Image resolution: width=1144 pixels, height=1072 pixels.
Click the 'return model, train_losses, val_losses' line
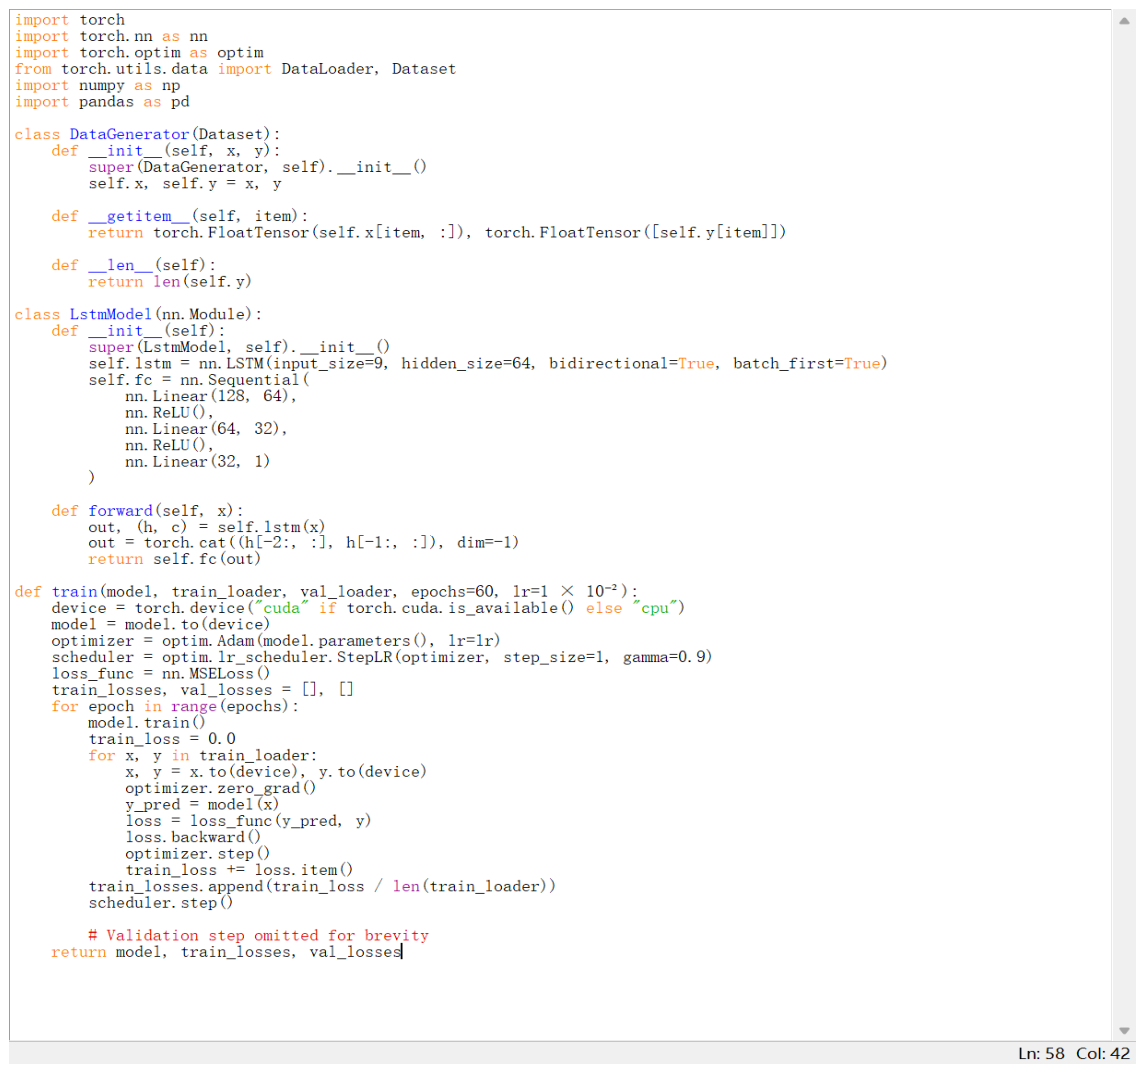(226, 952)
